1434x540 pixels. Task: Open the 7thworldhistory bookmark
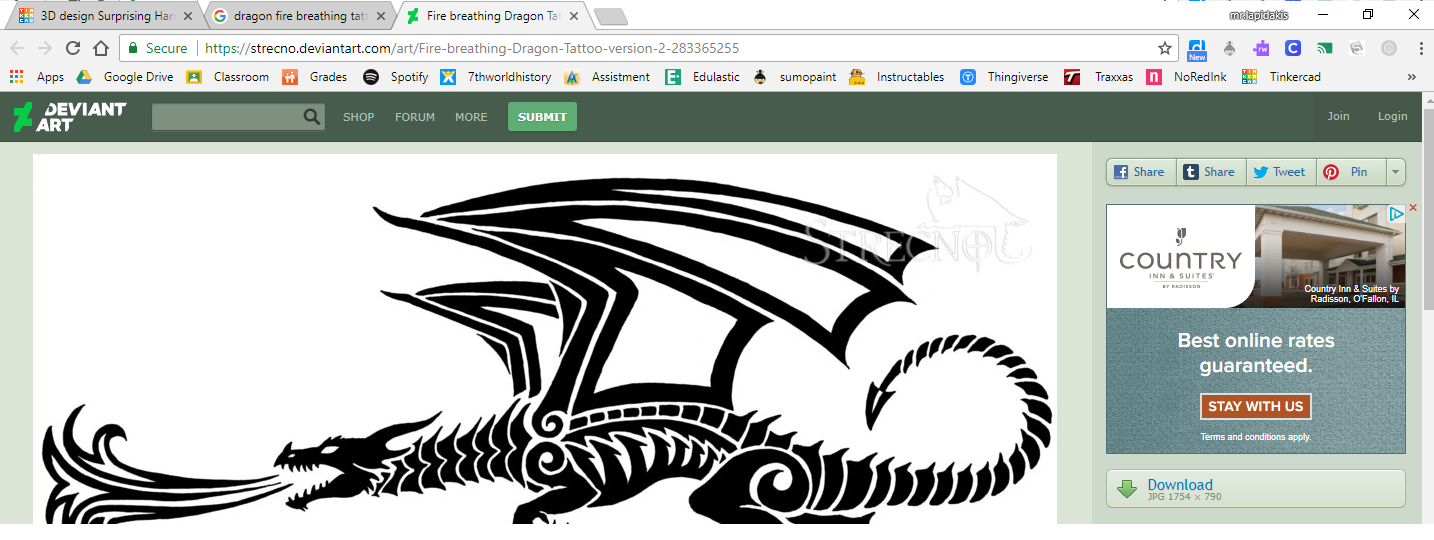point(496,77)
